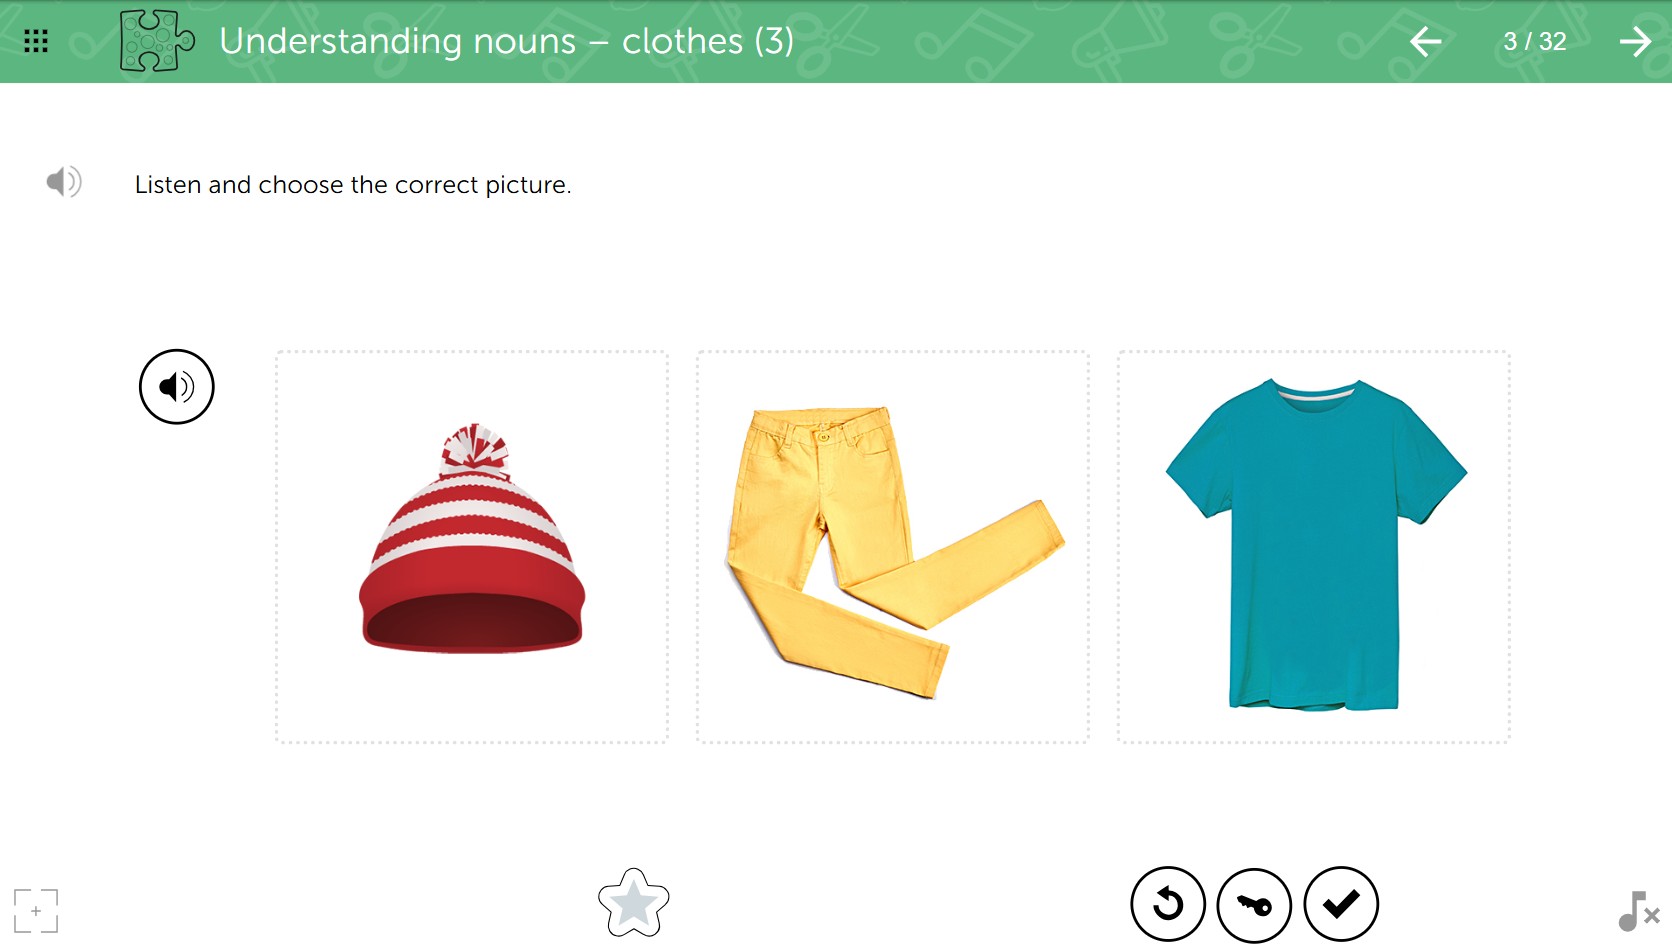Toggle fullscreen with corner bracket icon
1672x949 pixels.
(x=36, y=911)
